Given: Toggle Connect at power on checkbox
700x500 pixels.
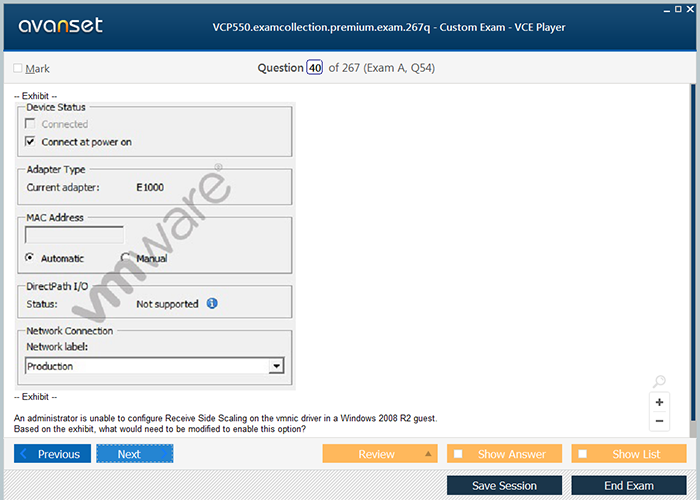Looking at the screenshot, I should (x=30, y=142).
